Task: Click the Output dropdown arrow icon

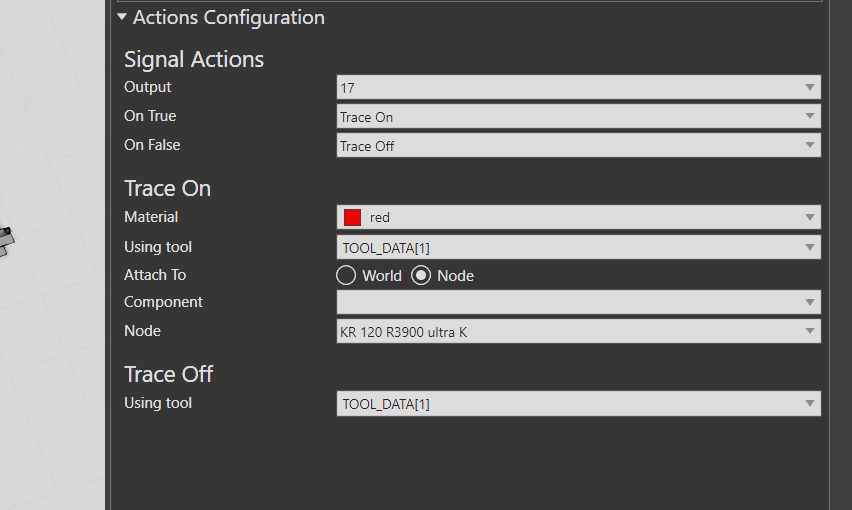Action: tap(810, 88)
